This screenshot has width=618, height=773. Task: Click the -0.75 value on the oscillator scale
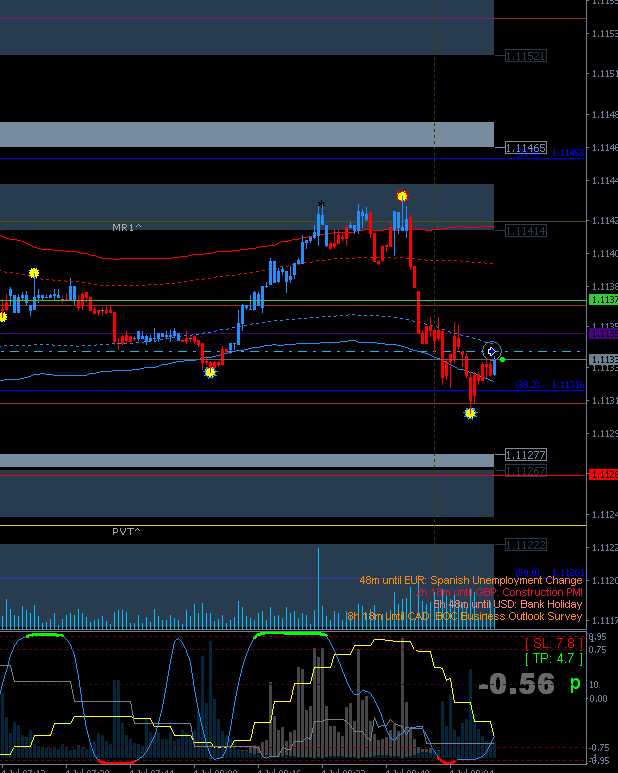[x=600, y=747]
